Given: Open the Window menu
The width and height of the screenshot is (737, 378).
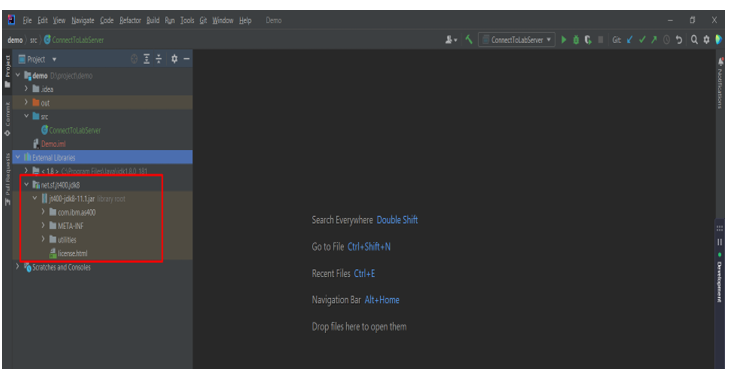Looking at the screenshot, I should coord(223,20).
